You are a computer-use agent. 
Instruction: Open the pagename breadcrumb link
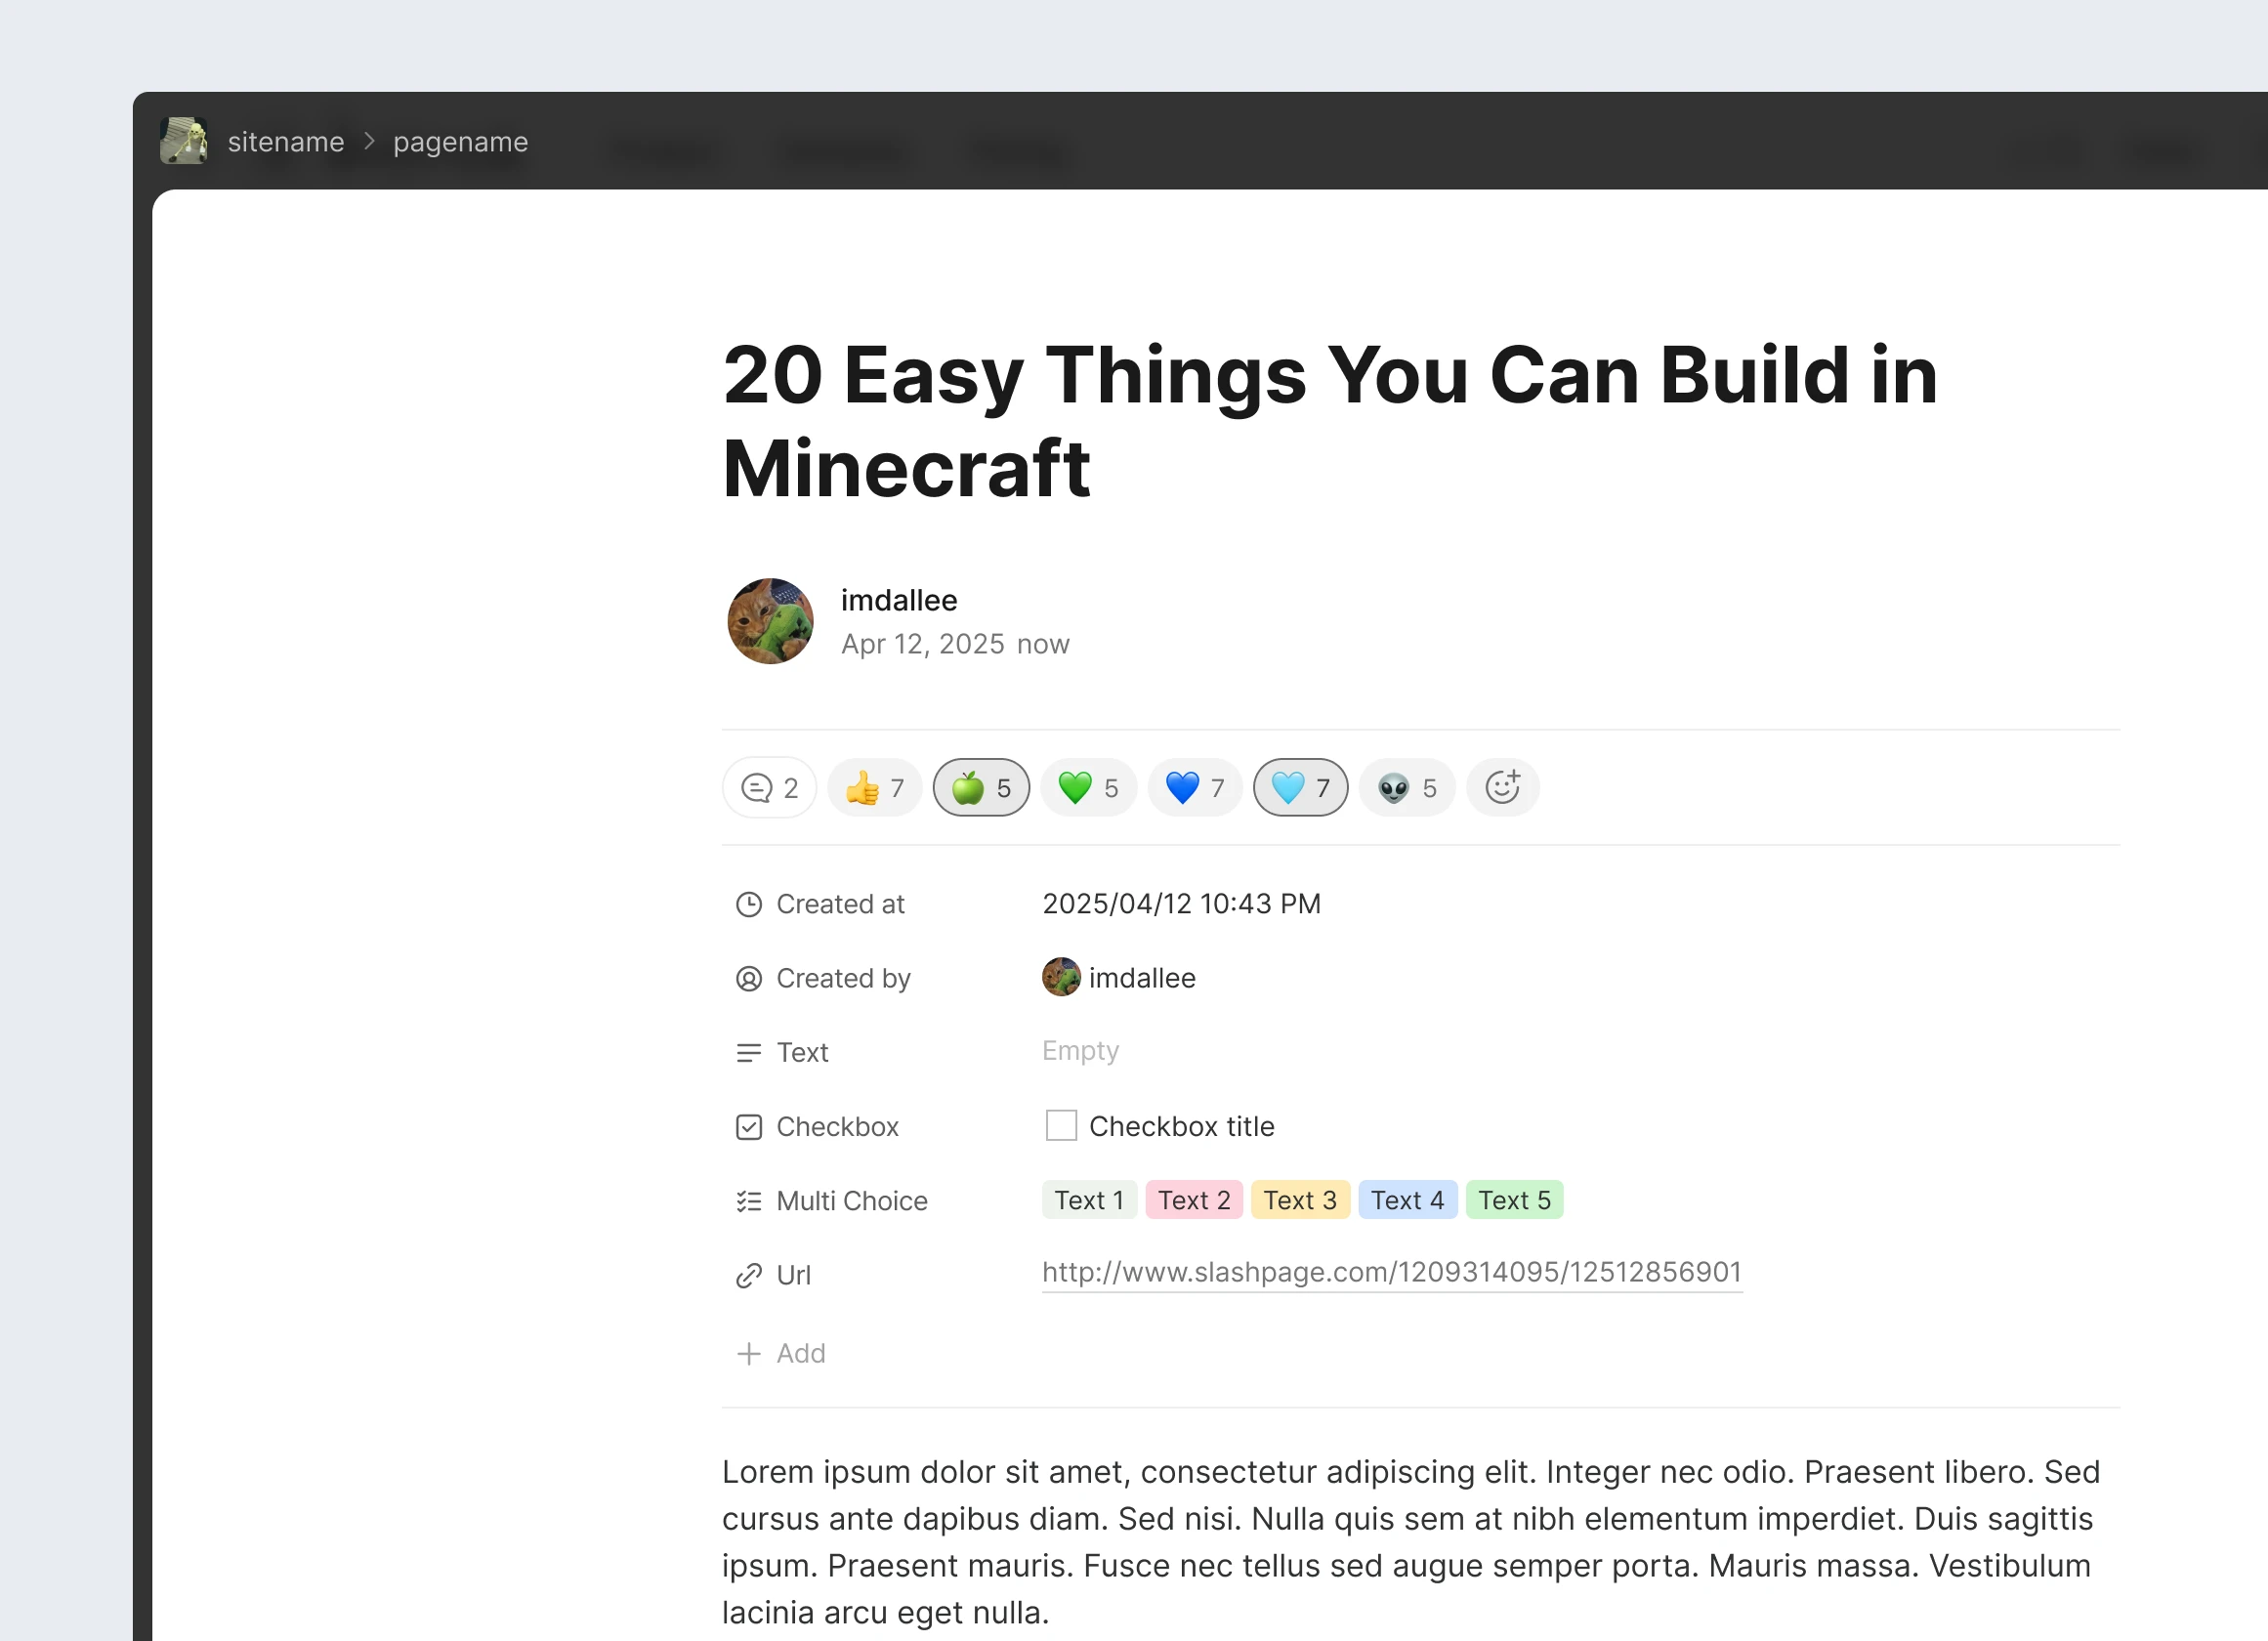coord(460,142)
